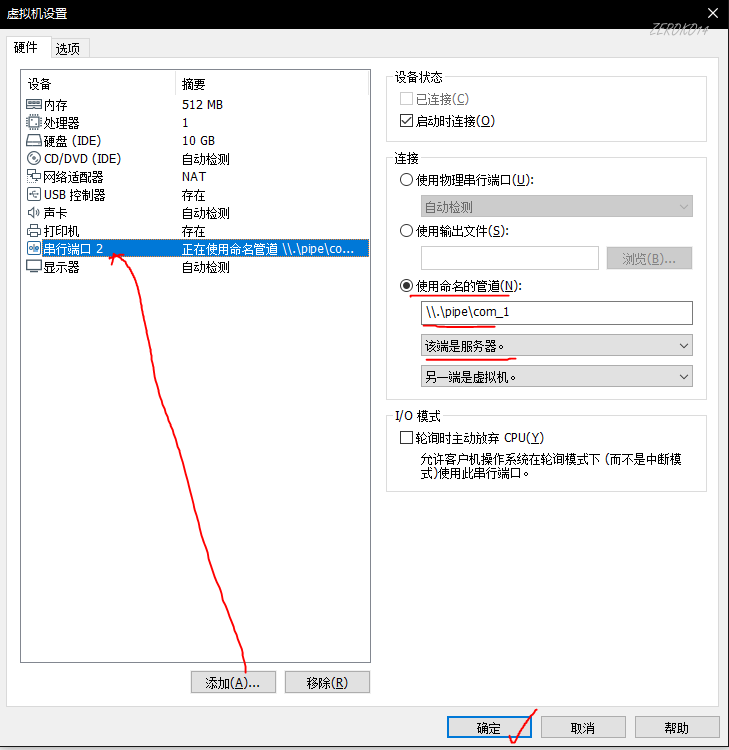Click the sound card (声卡) speaker icon

[33, 212]
